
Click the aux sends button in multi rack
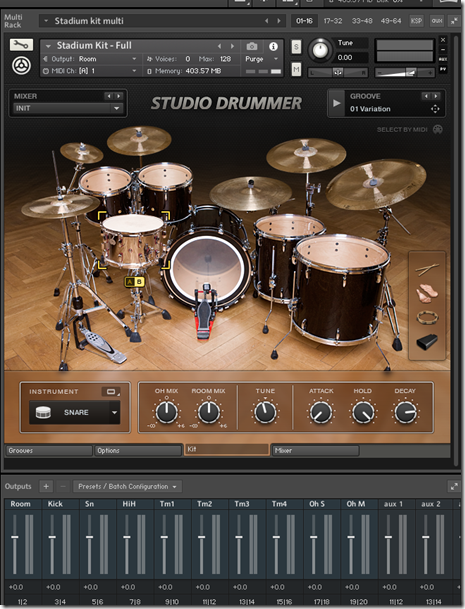(437, 21)
